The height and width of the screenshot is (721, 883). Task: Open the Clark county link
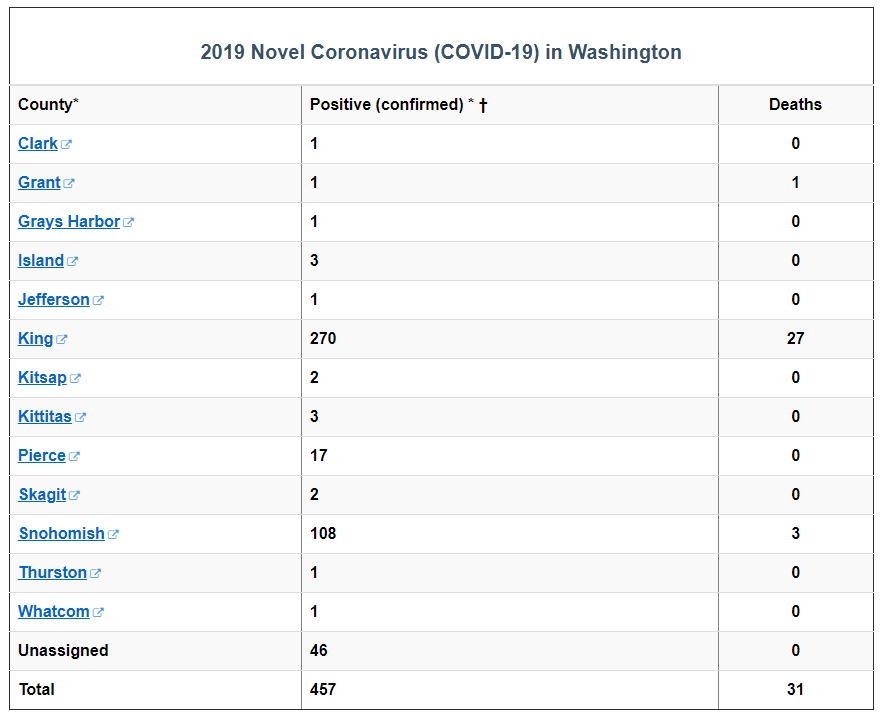tap(37, 143)
